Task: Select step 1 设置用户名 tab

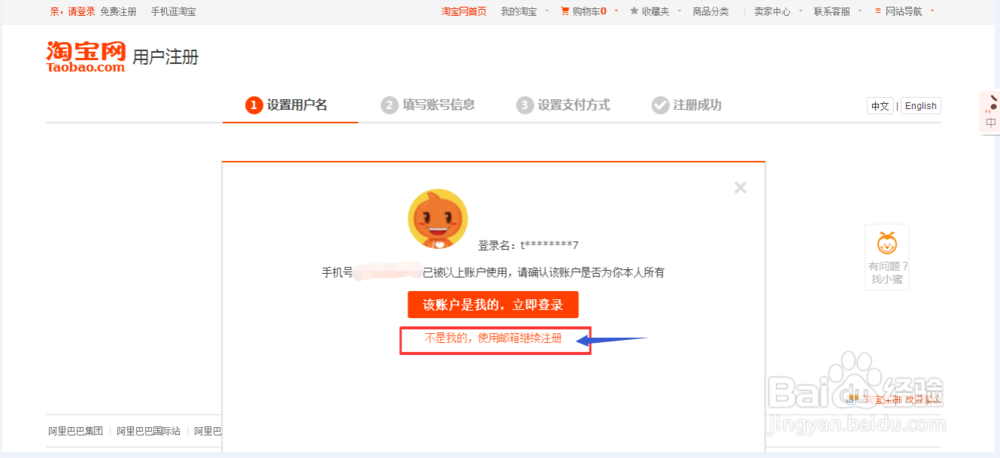Action: click(x=287, y=105)
